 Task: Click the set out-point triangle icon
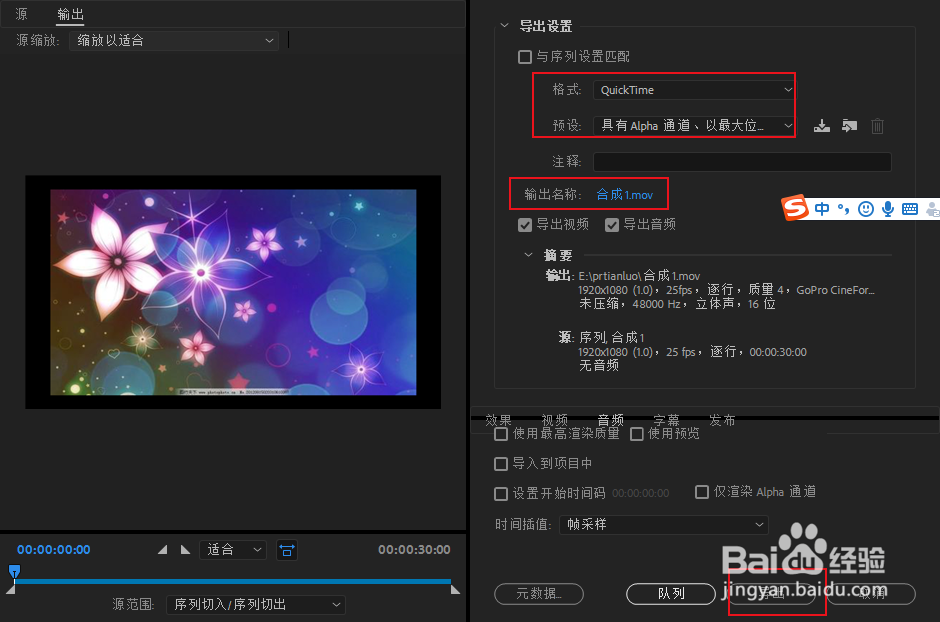tap(185, 549)
